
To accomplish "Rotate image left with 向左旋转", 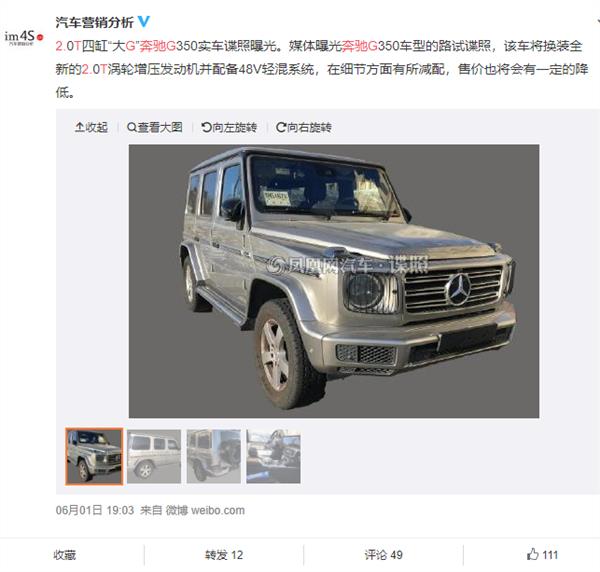I will click(229, 127).
